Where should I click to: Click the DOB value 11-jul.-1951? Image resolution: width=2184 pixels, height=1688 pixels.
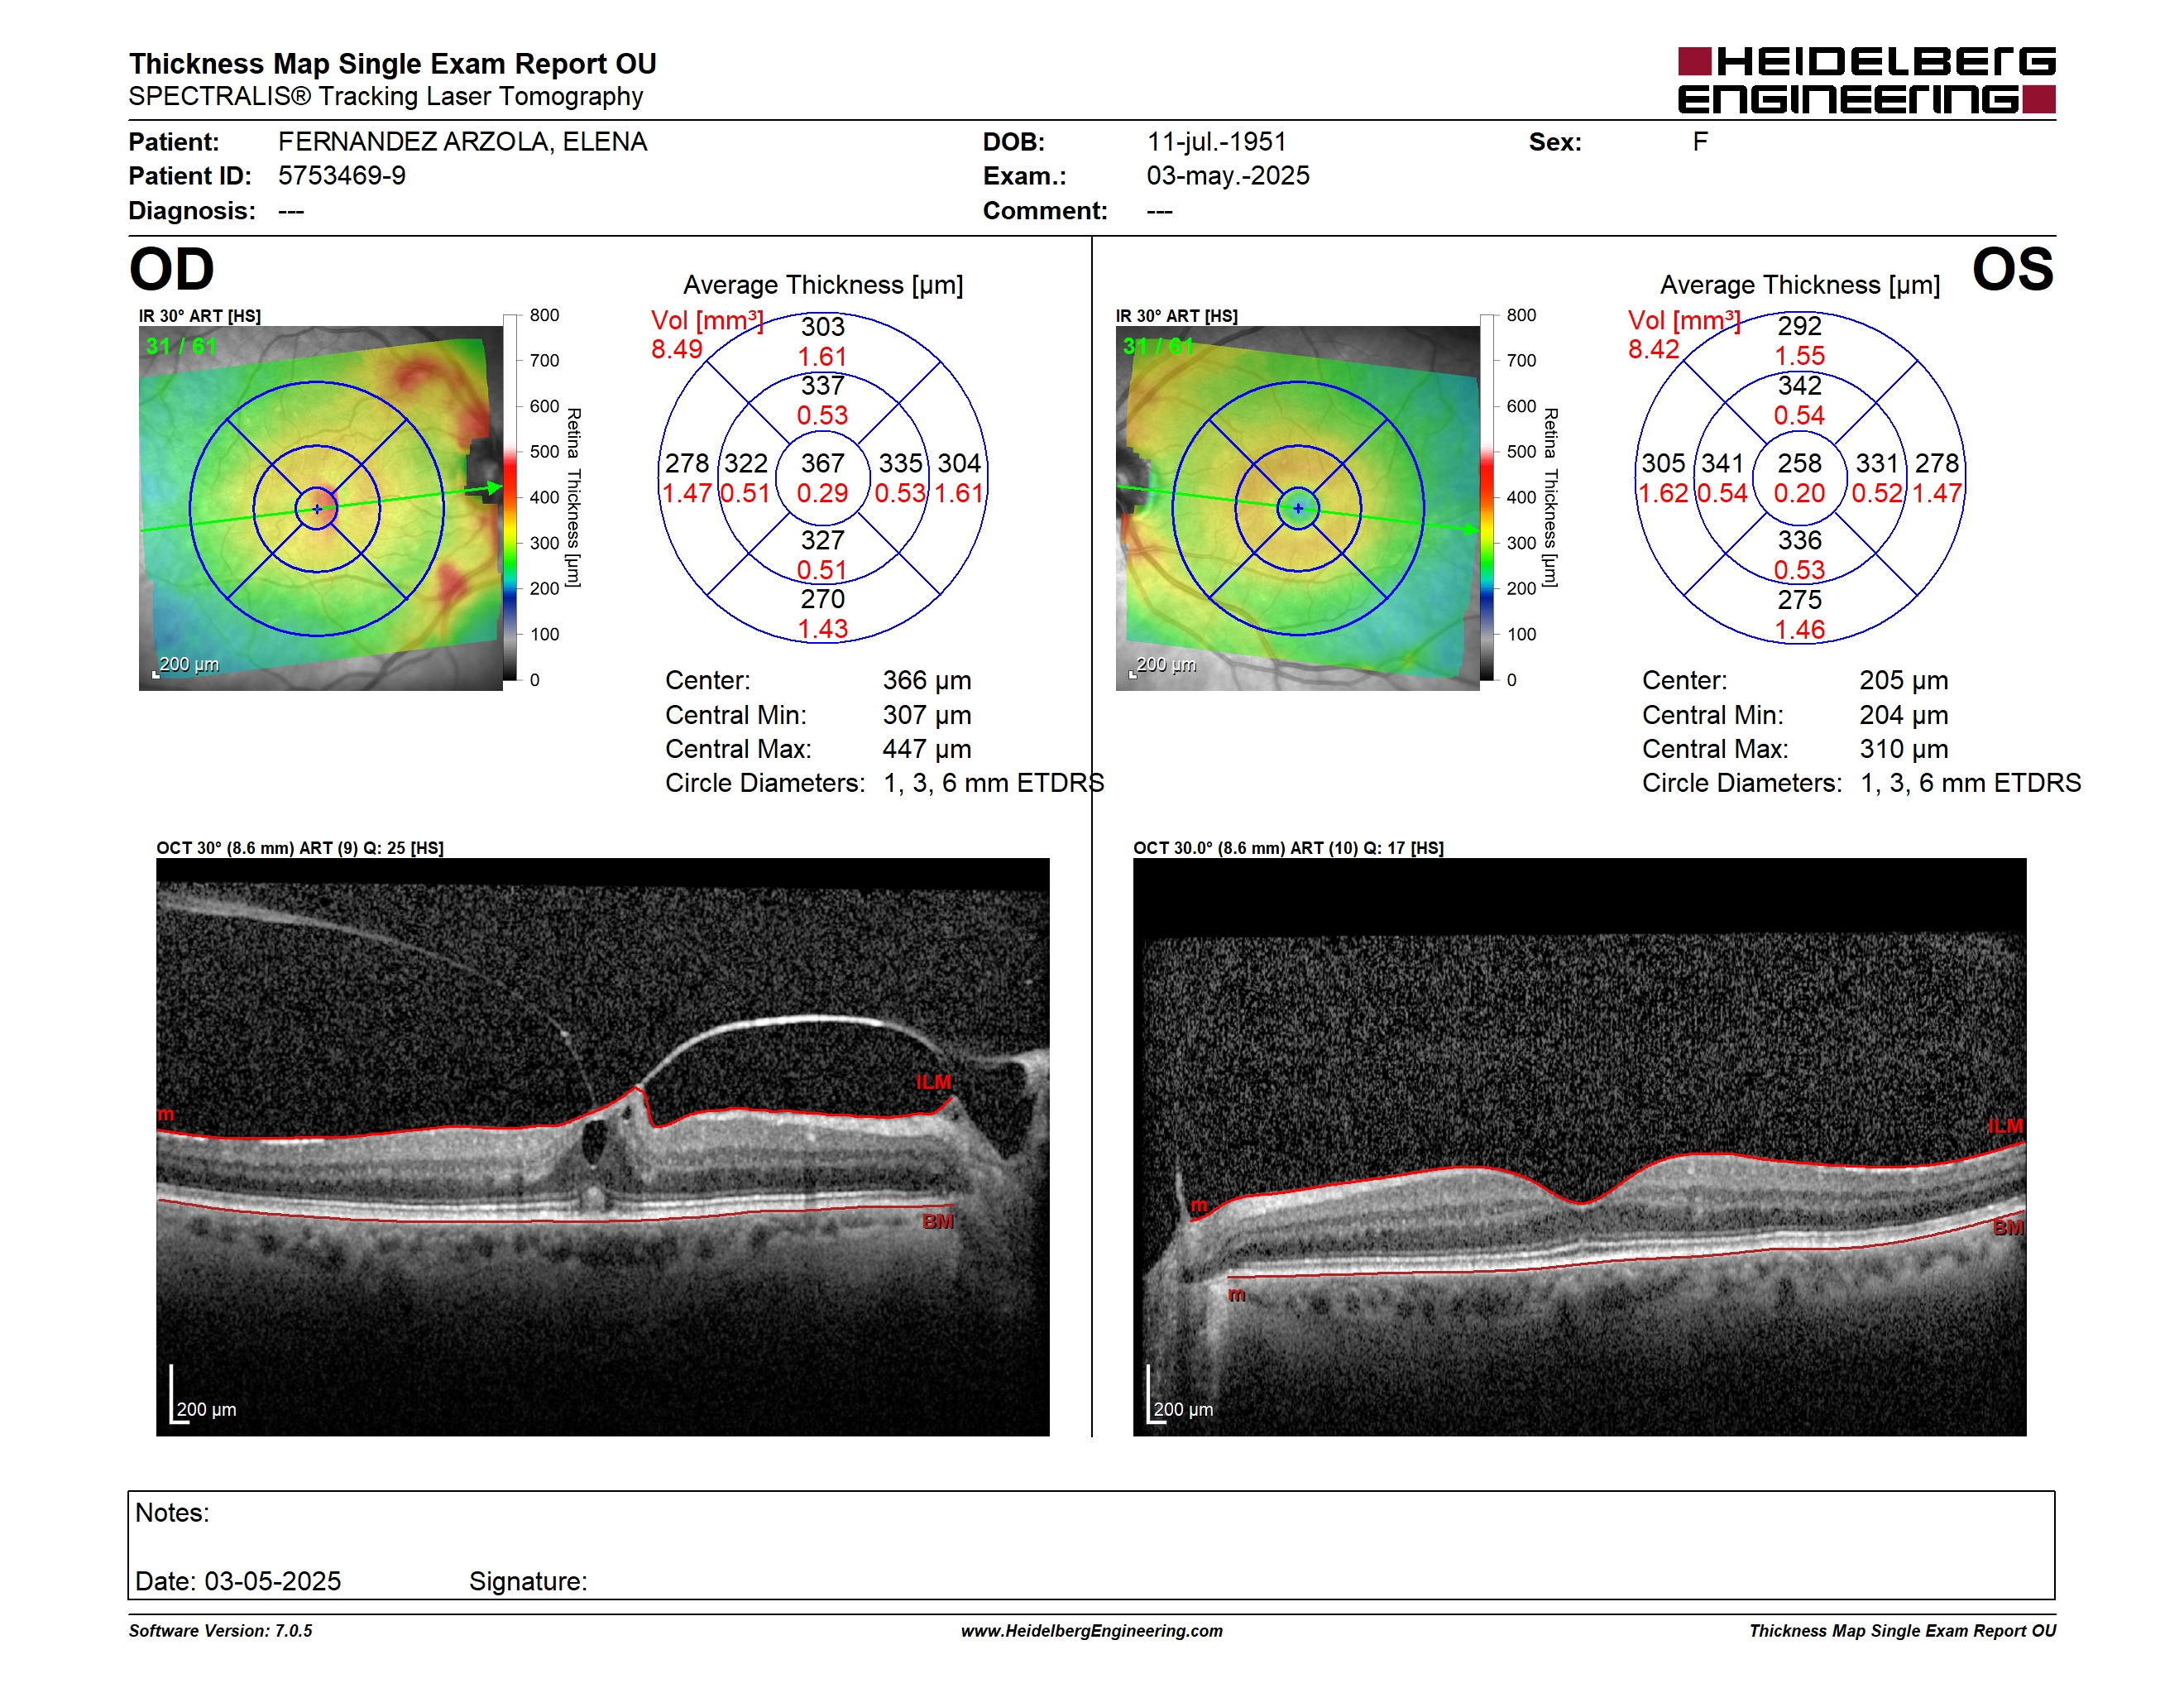[1216, 142]
